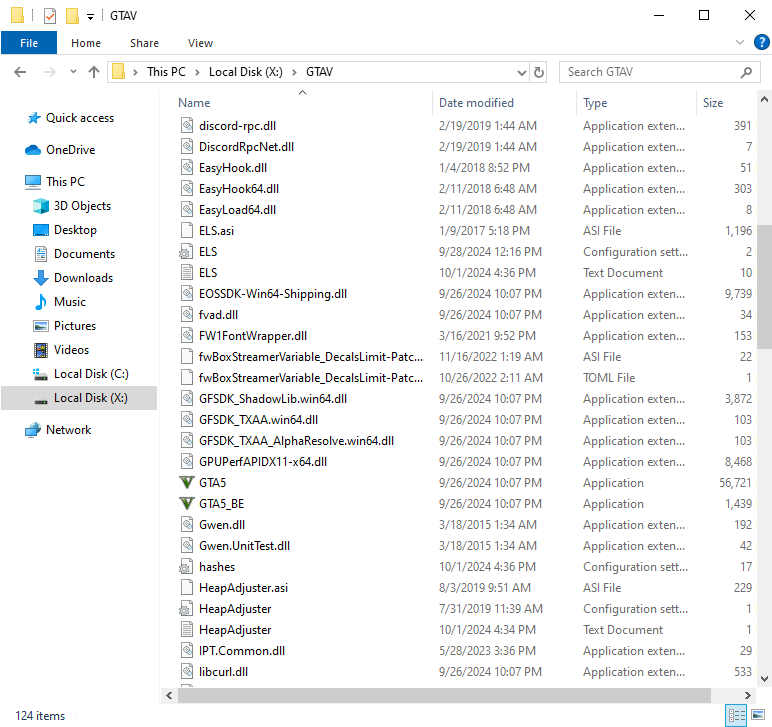772x727 pixels.
Task: Open OneDrive in the navigation pane
Action: pos(70,150)
